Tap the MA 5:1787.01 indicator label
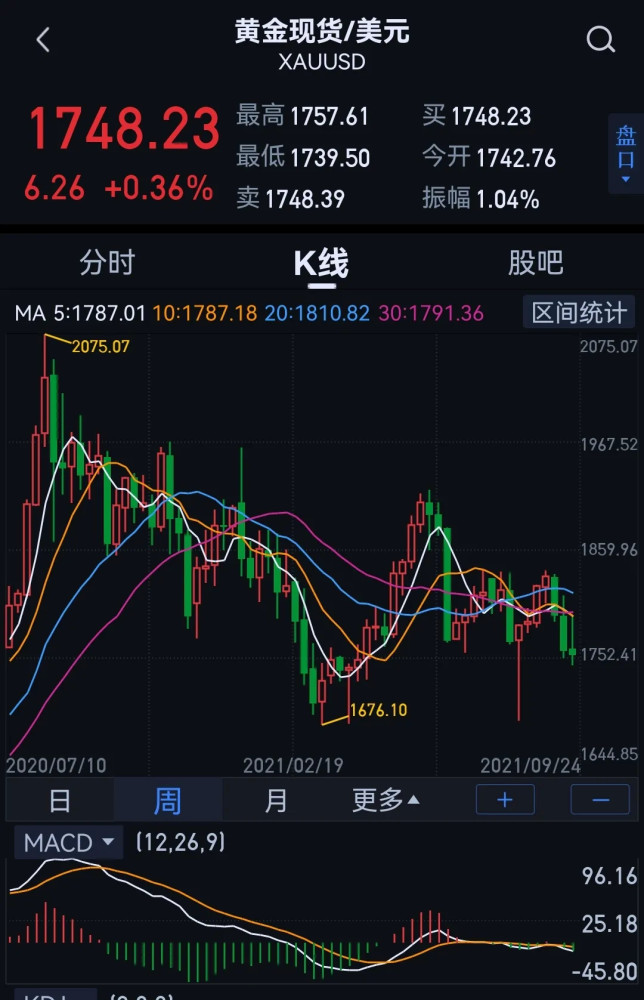This screenshot has width=644, height=1000. tap(80, 313)
